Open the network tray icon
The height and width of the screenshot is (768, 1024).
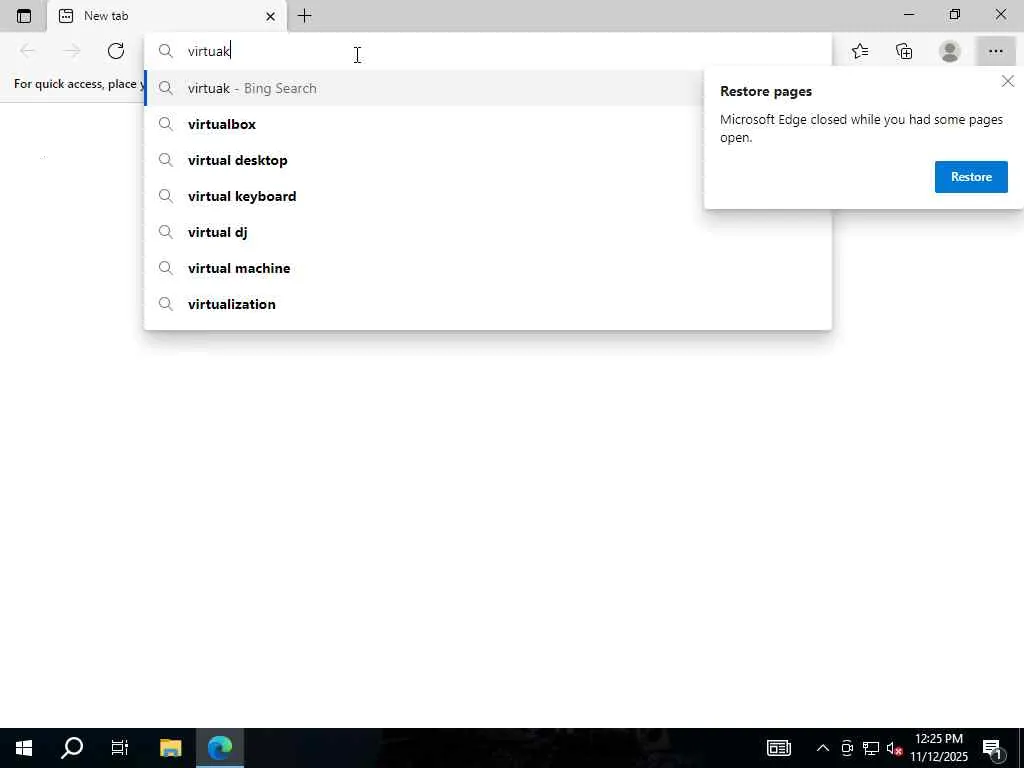click(x=871, y=748)
